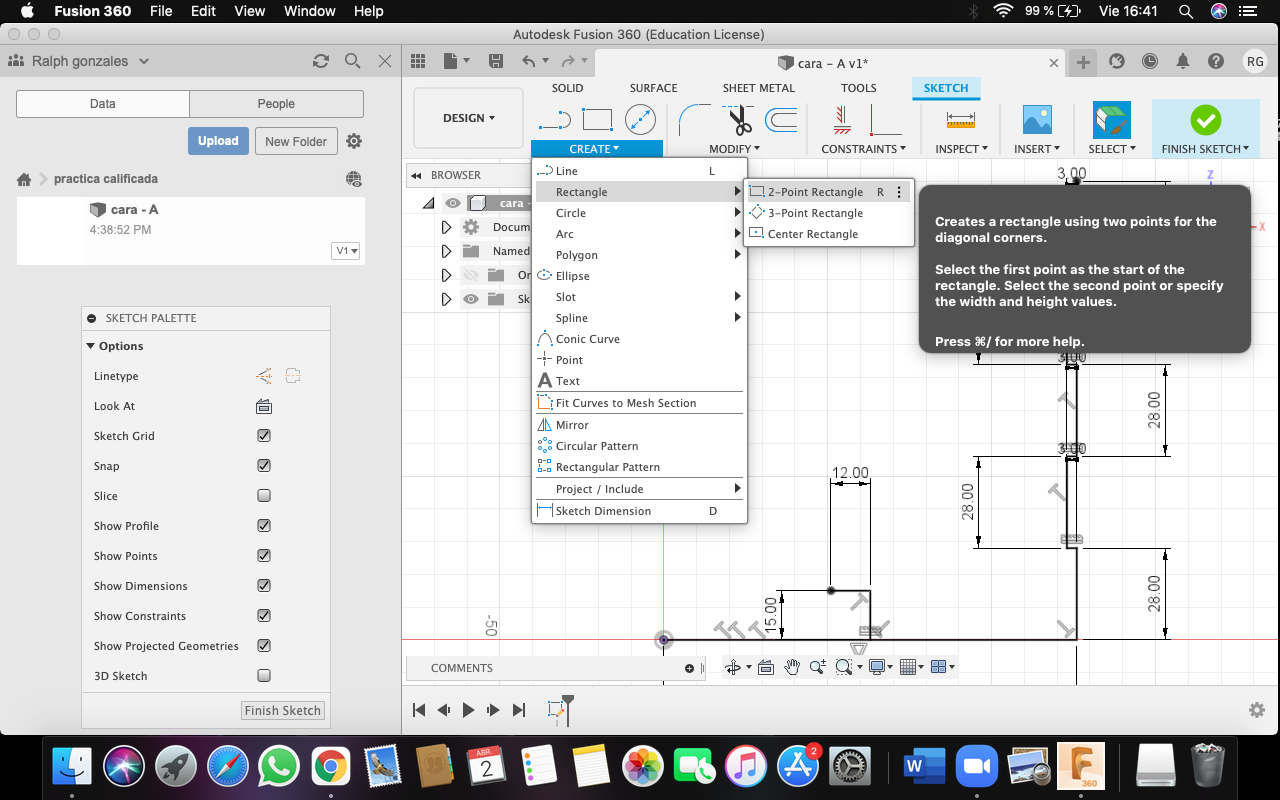Toggle the Show Points checkbox
Viewport: 1280px width, 800px height.
click(264, 556)
